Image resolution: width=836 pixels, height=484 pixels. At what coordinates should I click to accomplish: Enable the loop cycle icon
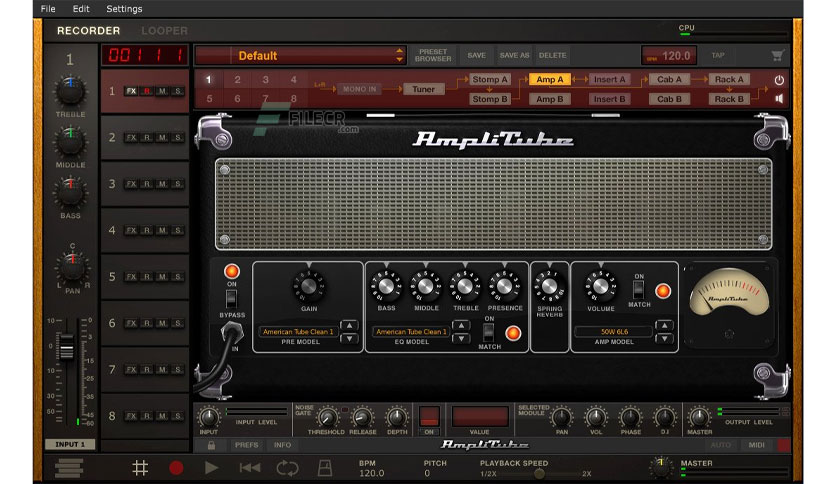287,468
